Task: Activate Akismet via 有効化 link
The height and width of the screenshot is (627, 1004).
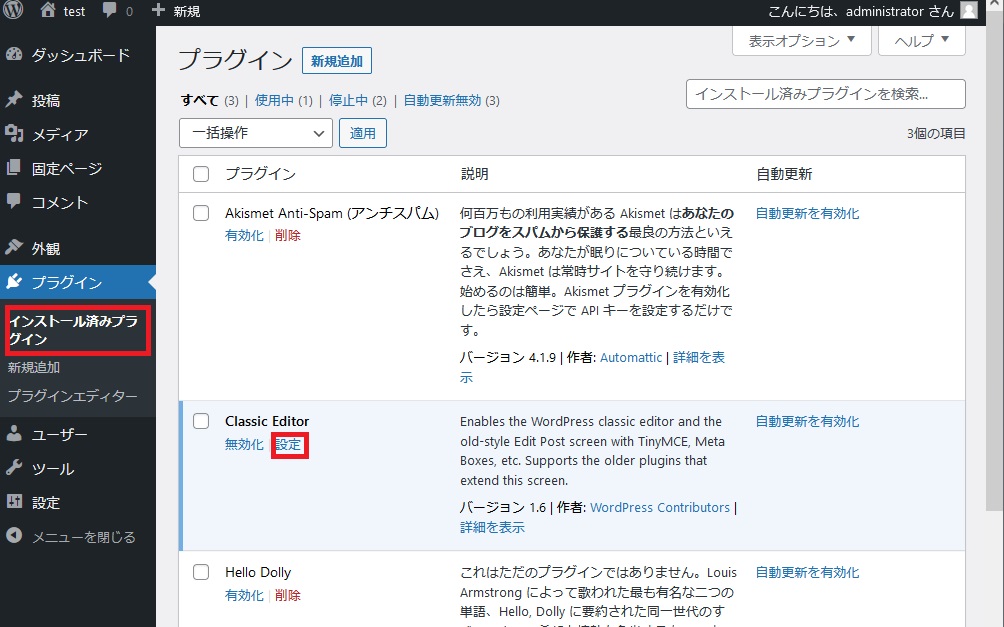Action: coord(245,235)
